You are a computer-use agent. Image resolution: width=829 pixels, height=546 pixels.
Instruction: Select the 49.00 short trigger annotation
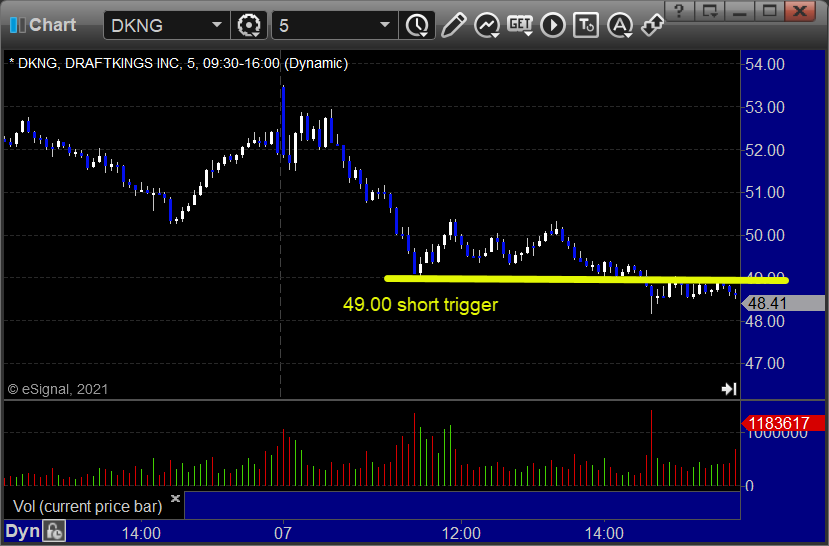(x=420, y=304)
